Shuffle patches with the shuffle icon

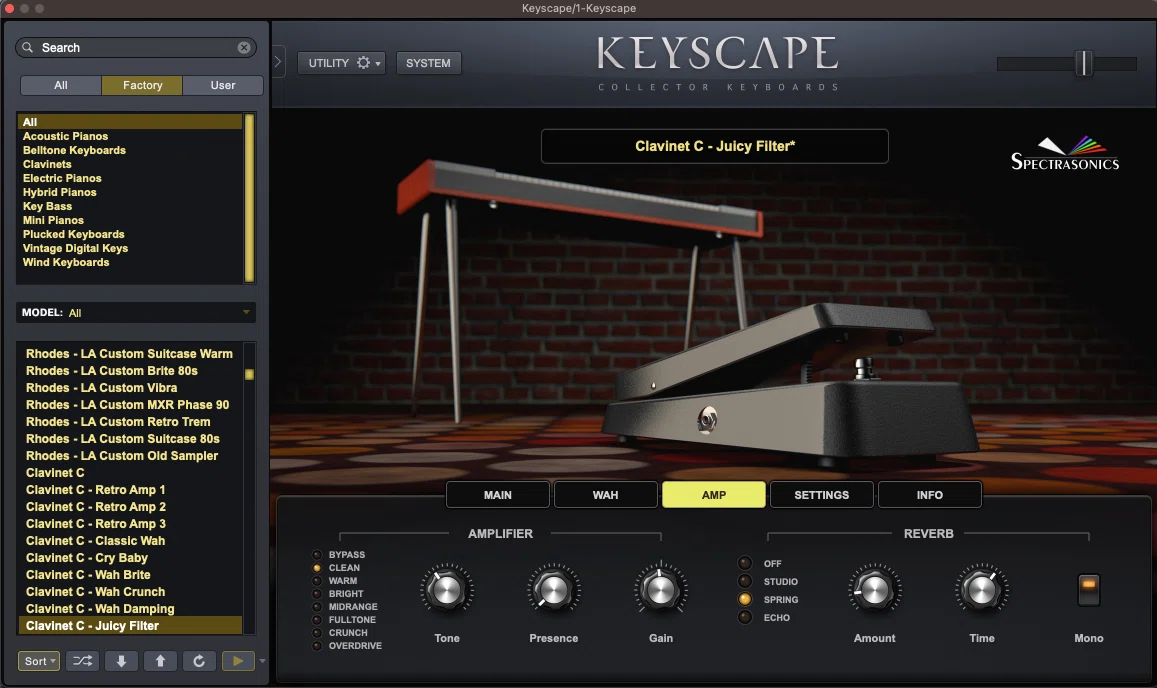click(x=83, y=661)
